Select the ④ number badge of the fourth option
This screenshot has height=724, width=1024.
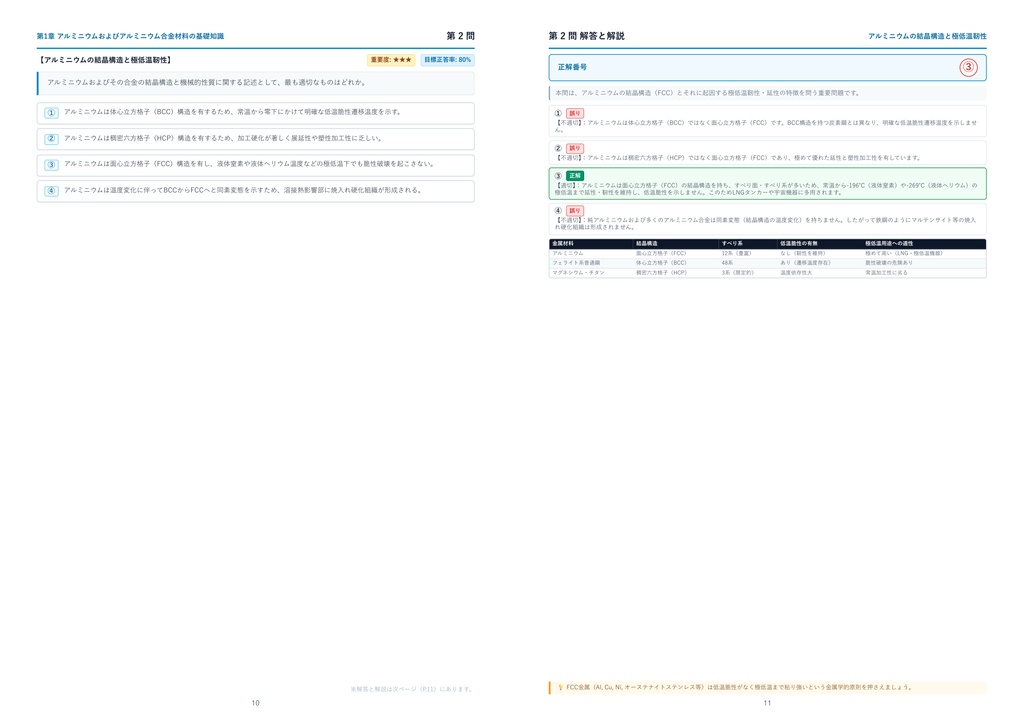(52, 191)
